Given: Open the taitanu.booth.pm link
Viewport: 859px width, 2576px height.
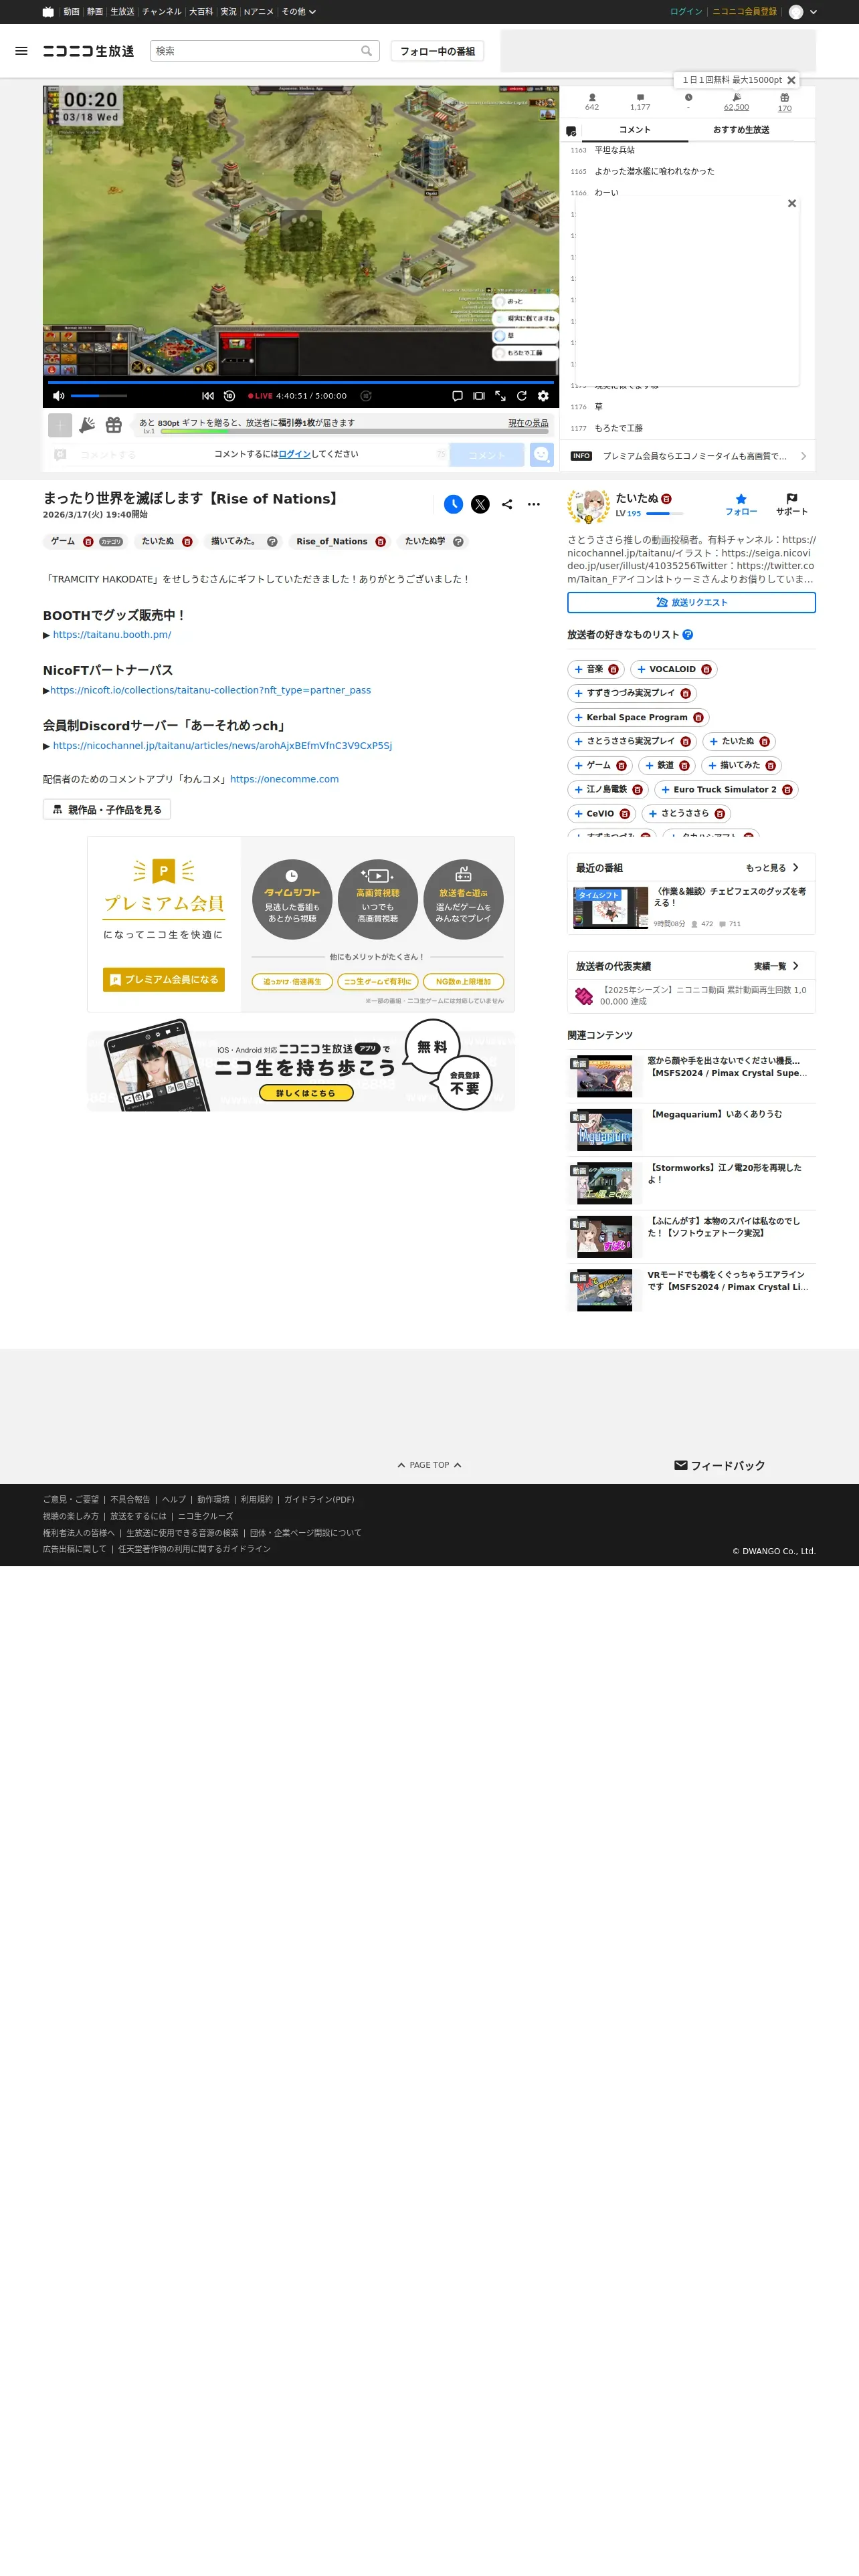Looking at the screenshot, I should 112,635.
